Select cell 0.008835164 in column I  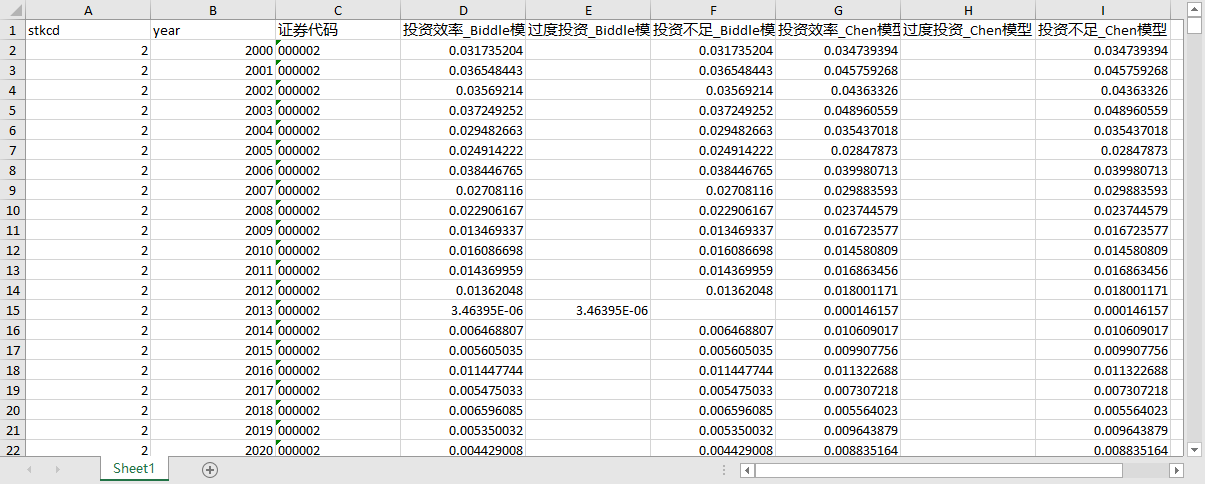1103,450
